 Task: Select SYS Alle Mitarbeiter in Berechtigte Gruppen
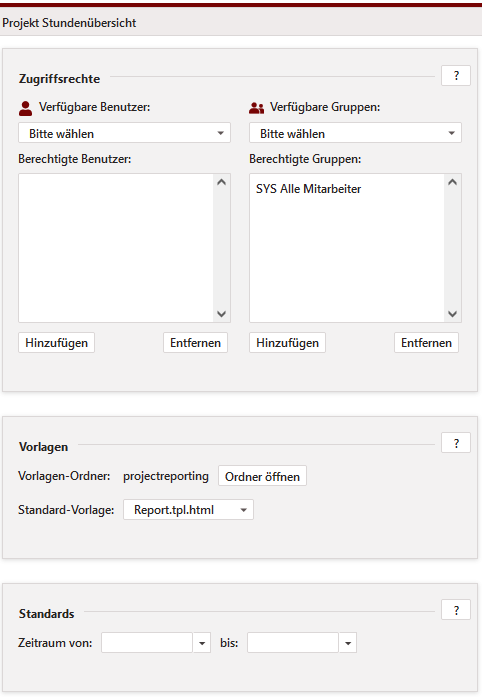pyautogui.click(x=309, y=189)
